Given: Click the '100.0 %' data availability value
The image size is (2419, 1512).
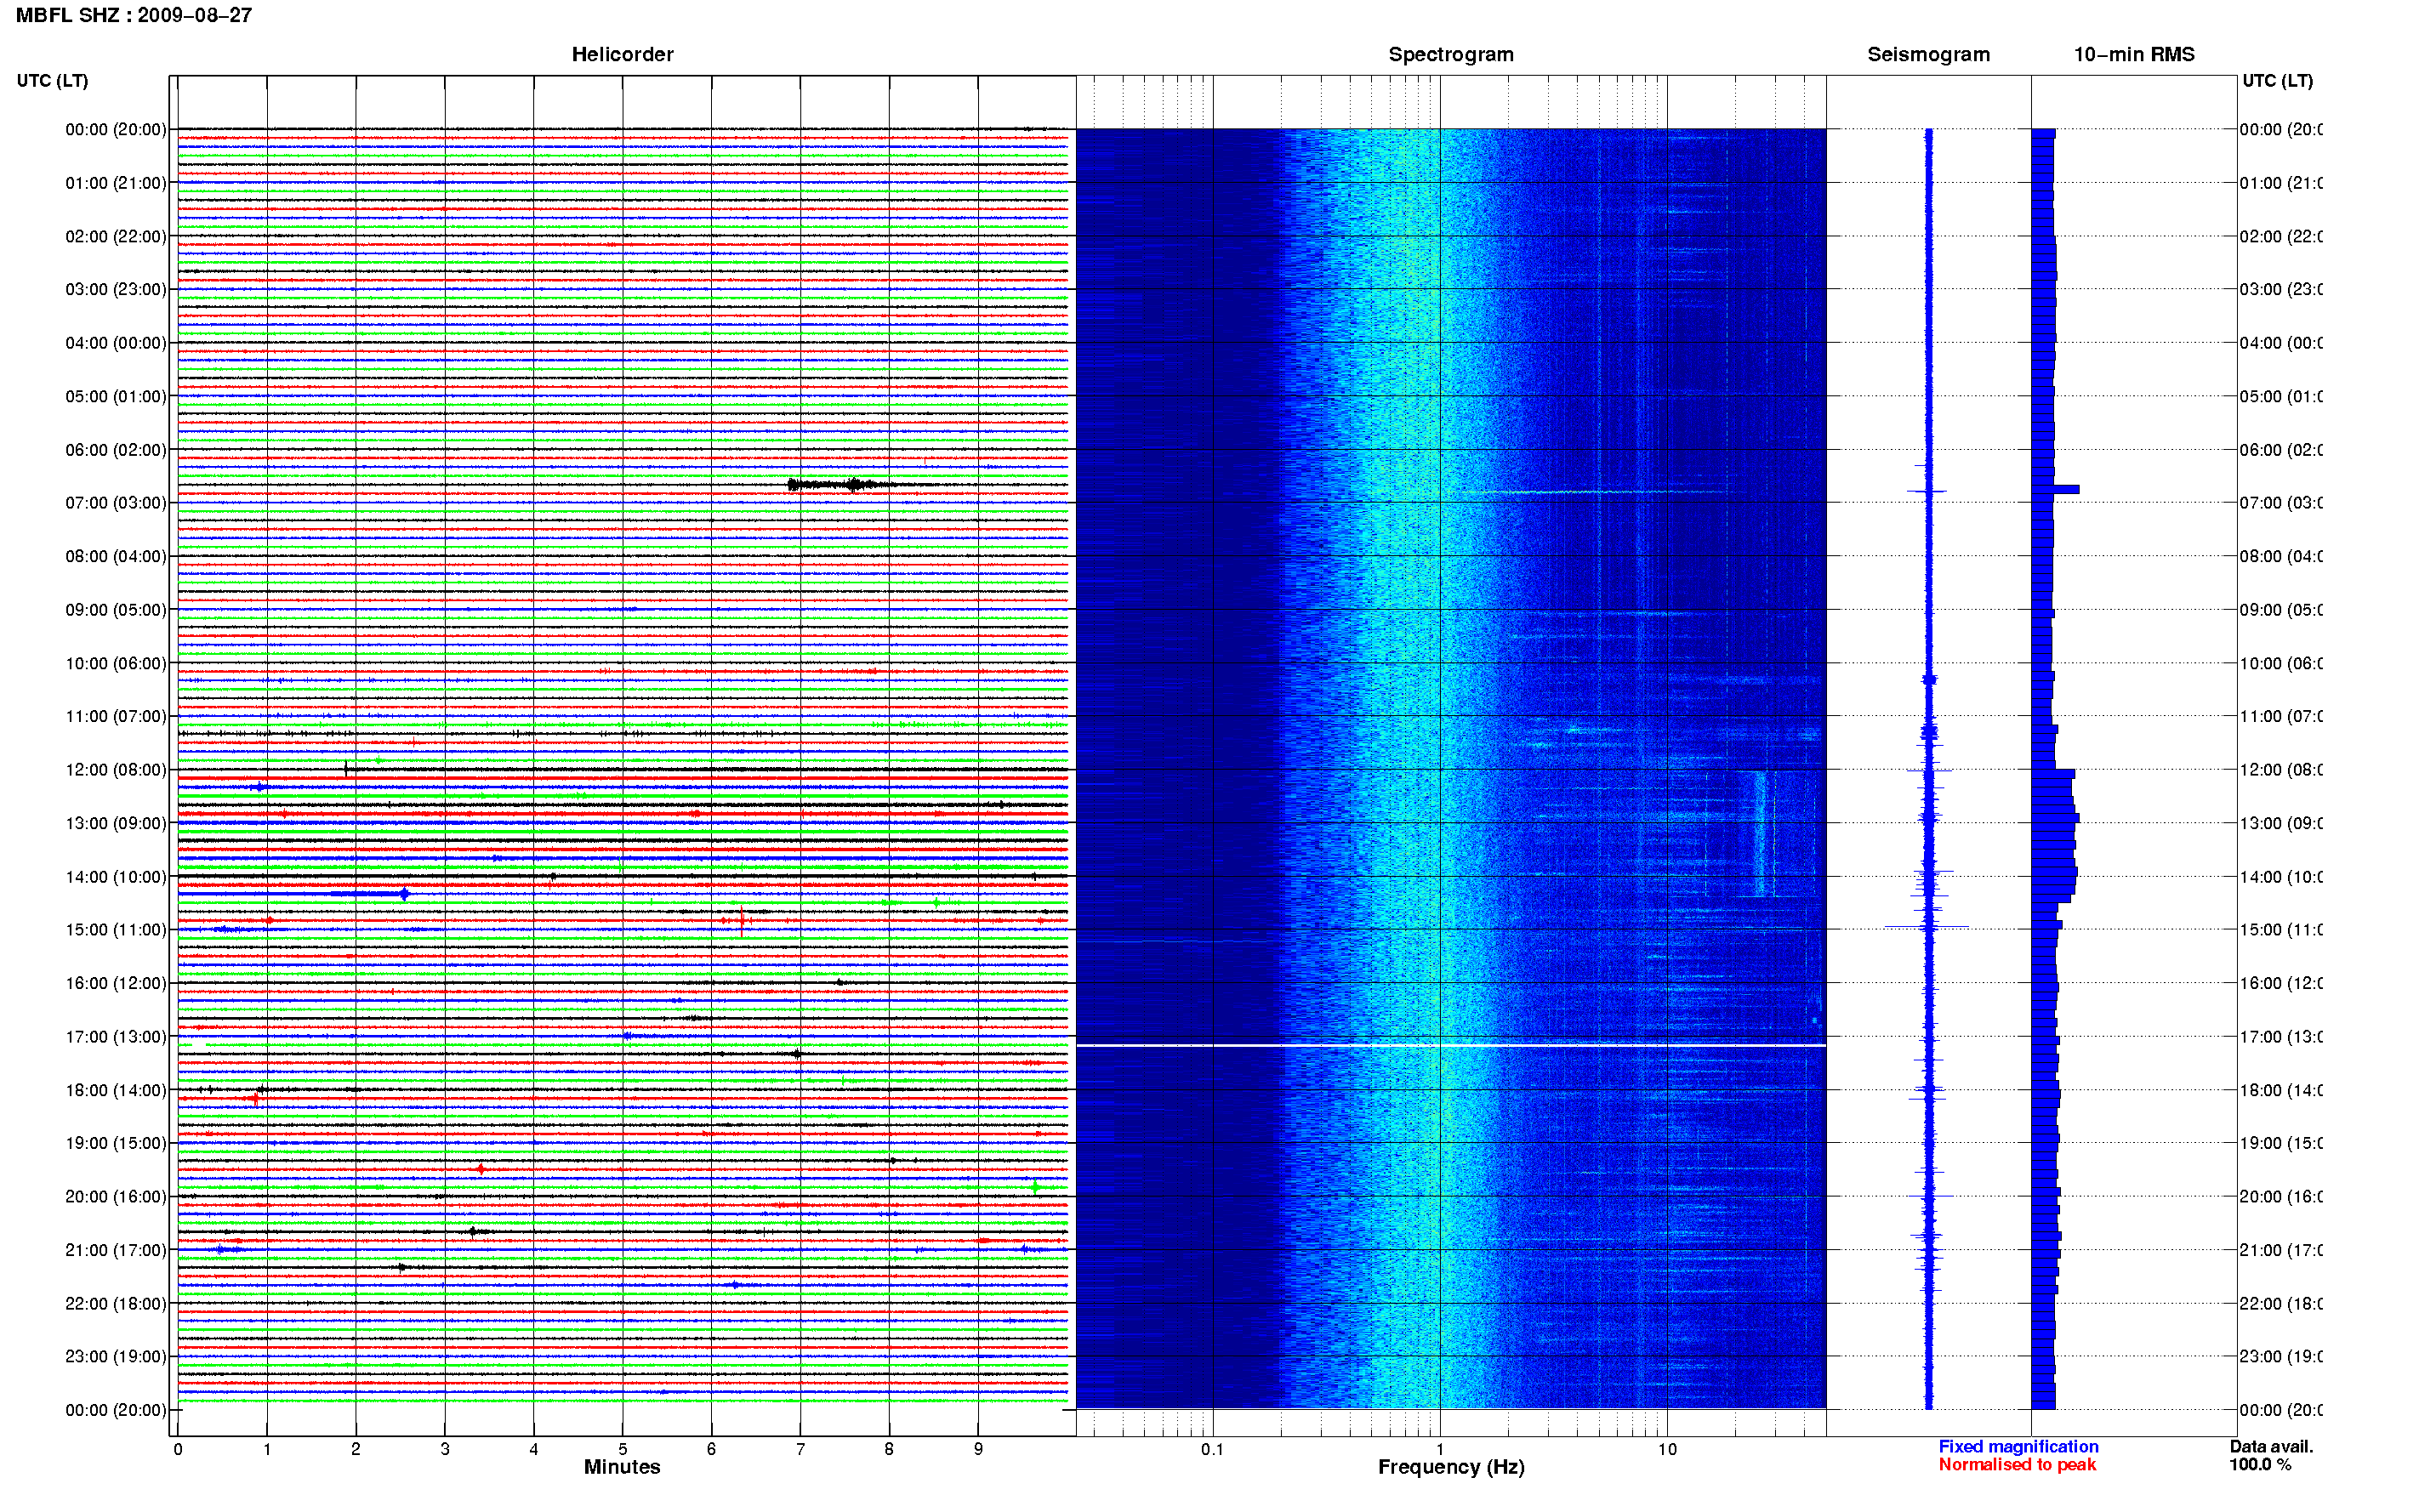Looking at the screenshot, I should [x=2259, y=1464].
